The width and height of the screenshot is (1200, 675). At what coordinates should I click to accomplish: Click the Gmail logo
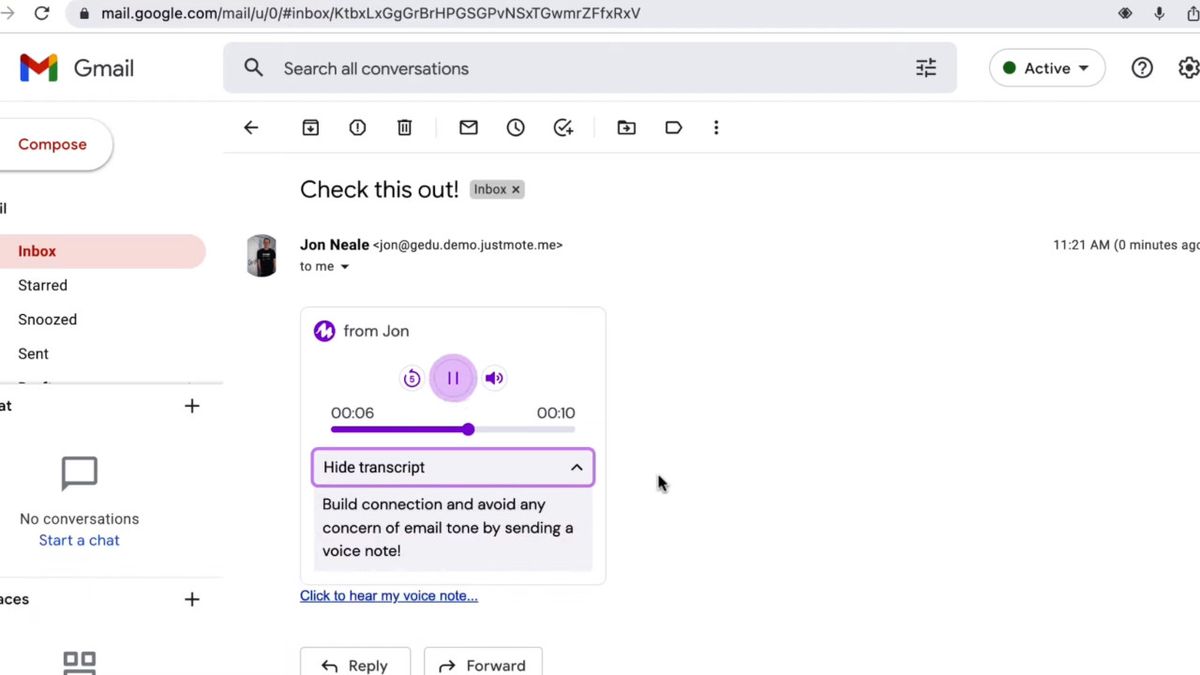coord(76,68)
